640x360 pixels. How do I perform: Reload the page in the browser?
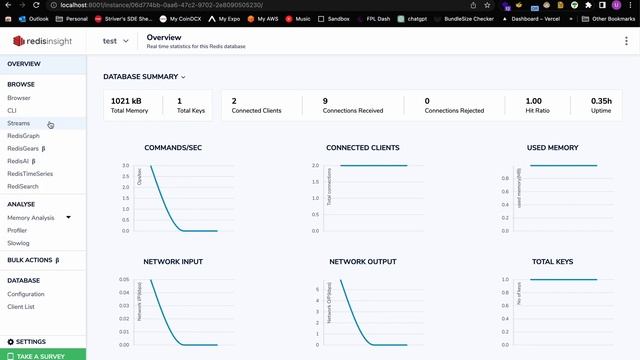[x=36, y=5]
